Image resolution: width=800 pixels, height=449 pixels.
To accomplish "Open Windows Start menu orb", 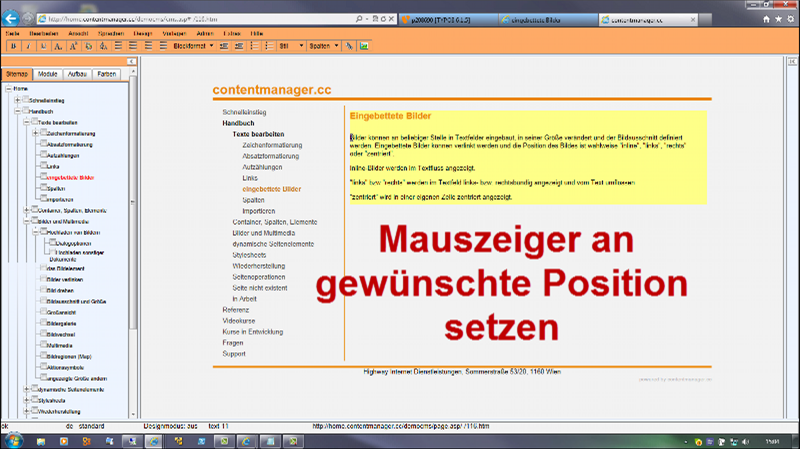I will [x=13, y=441].
